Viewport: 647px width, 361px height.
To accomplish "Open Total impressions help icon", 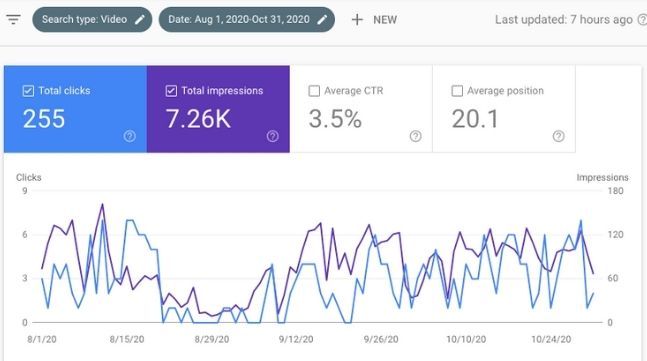I will click(272, 136).
